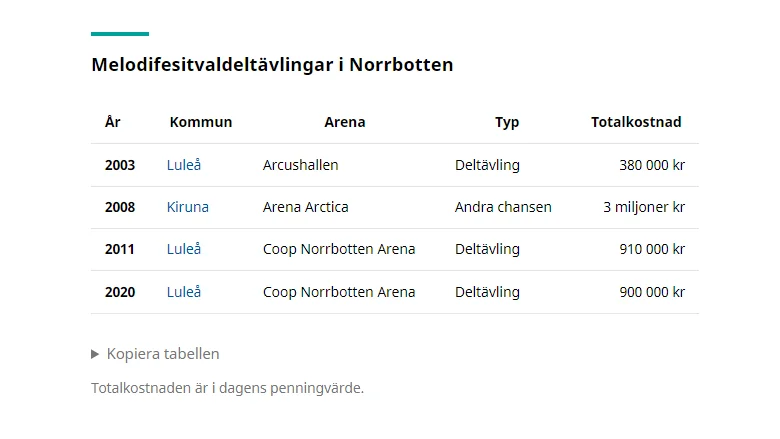Viewport: 780px width, 439px height.
Task: Expand the Kopiera tabellen disclosure triangle
Action: [95, 354]
